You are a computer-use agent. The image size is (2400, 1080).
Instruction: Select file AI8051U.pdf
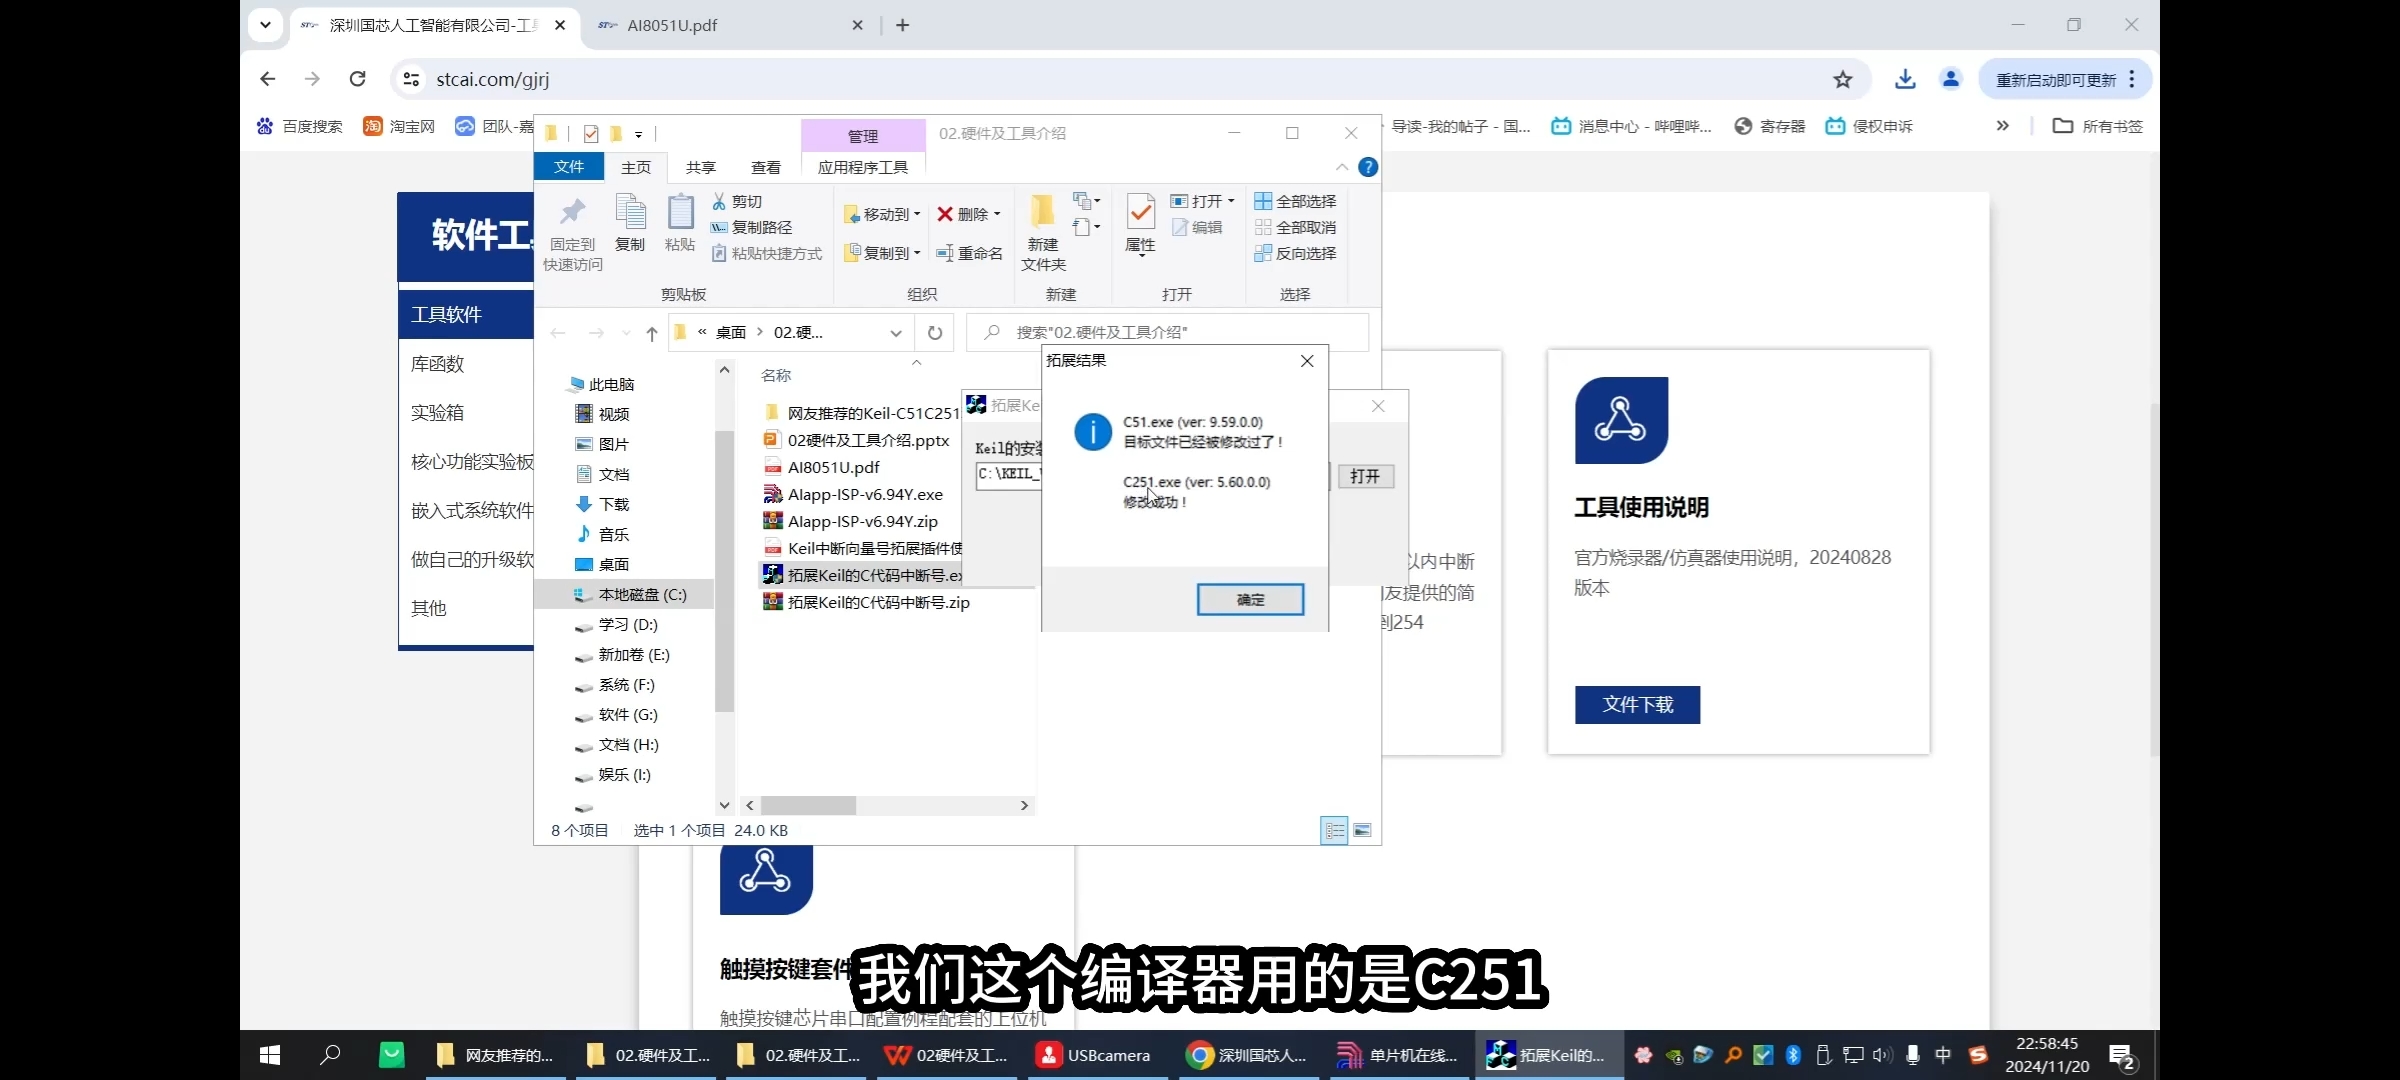point(822,467)
